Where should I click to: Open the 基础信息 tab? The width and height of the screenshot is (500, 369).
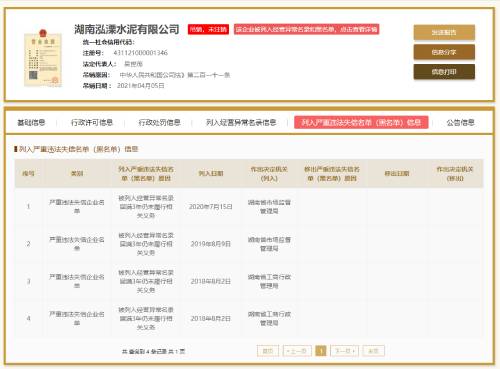tap(31, 123)
